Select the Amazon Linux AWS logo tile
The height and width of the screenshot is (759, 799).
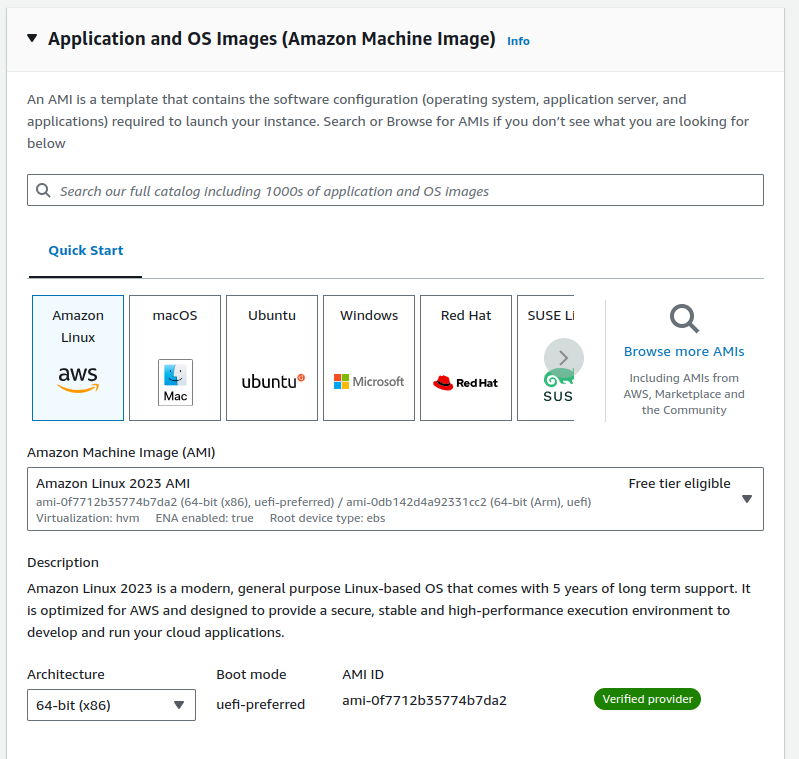(x=78, y=357)
